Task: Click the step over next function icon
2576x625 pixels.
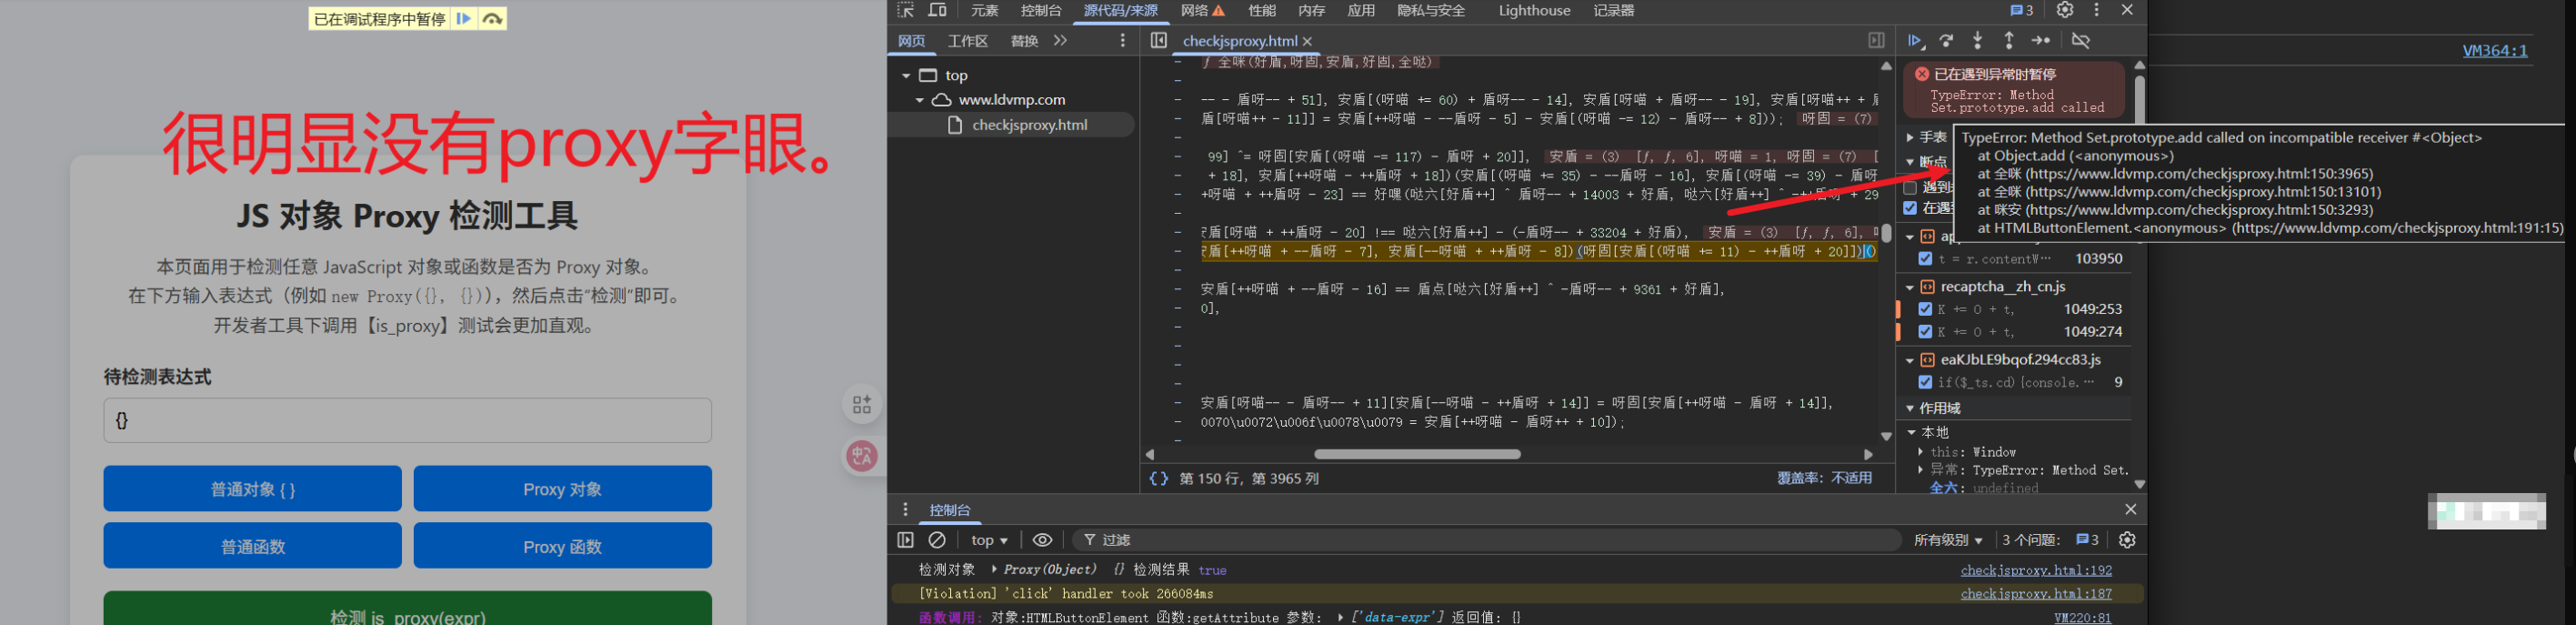Action: 1946,41
